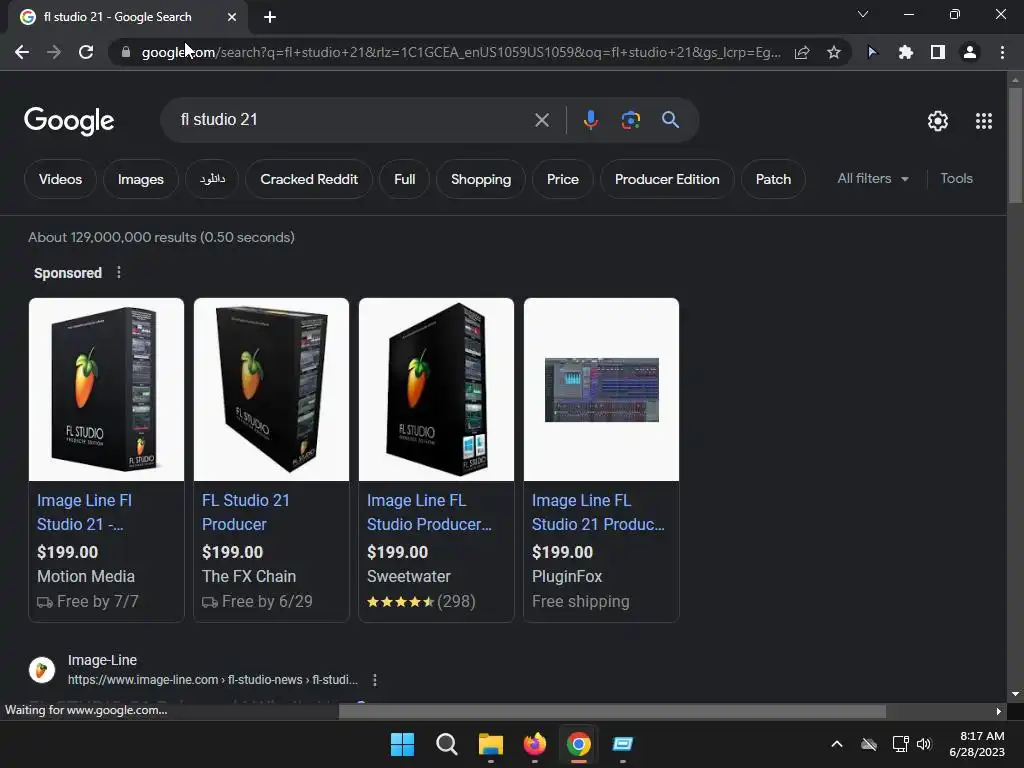Open the FL Studio 21 Producer listing

pos(246,513)
